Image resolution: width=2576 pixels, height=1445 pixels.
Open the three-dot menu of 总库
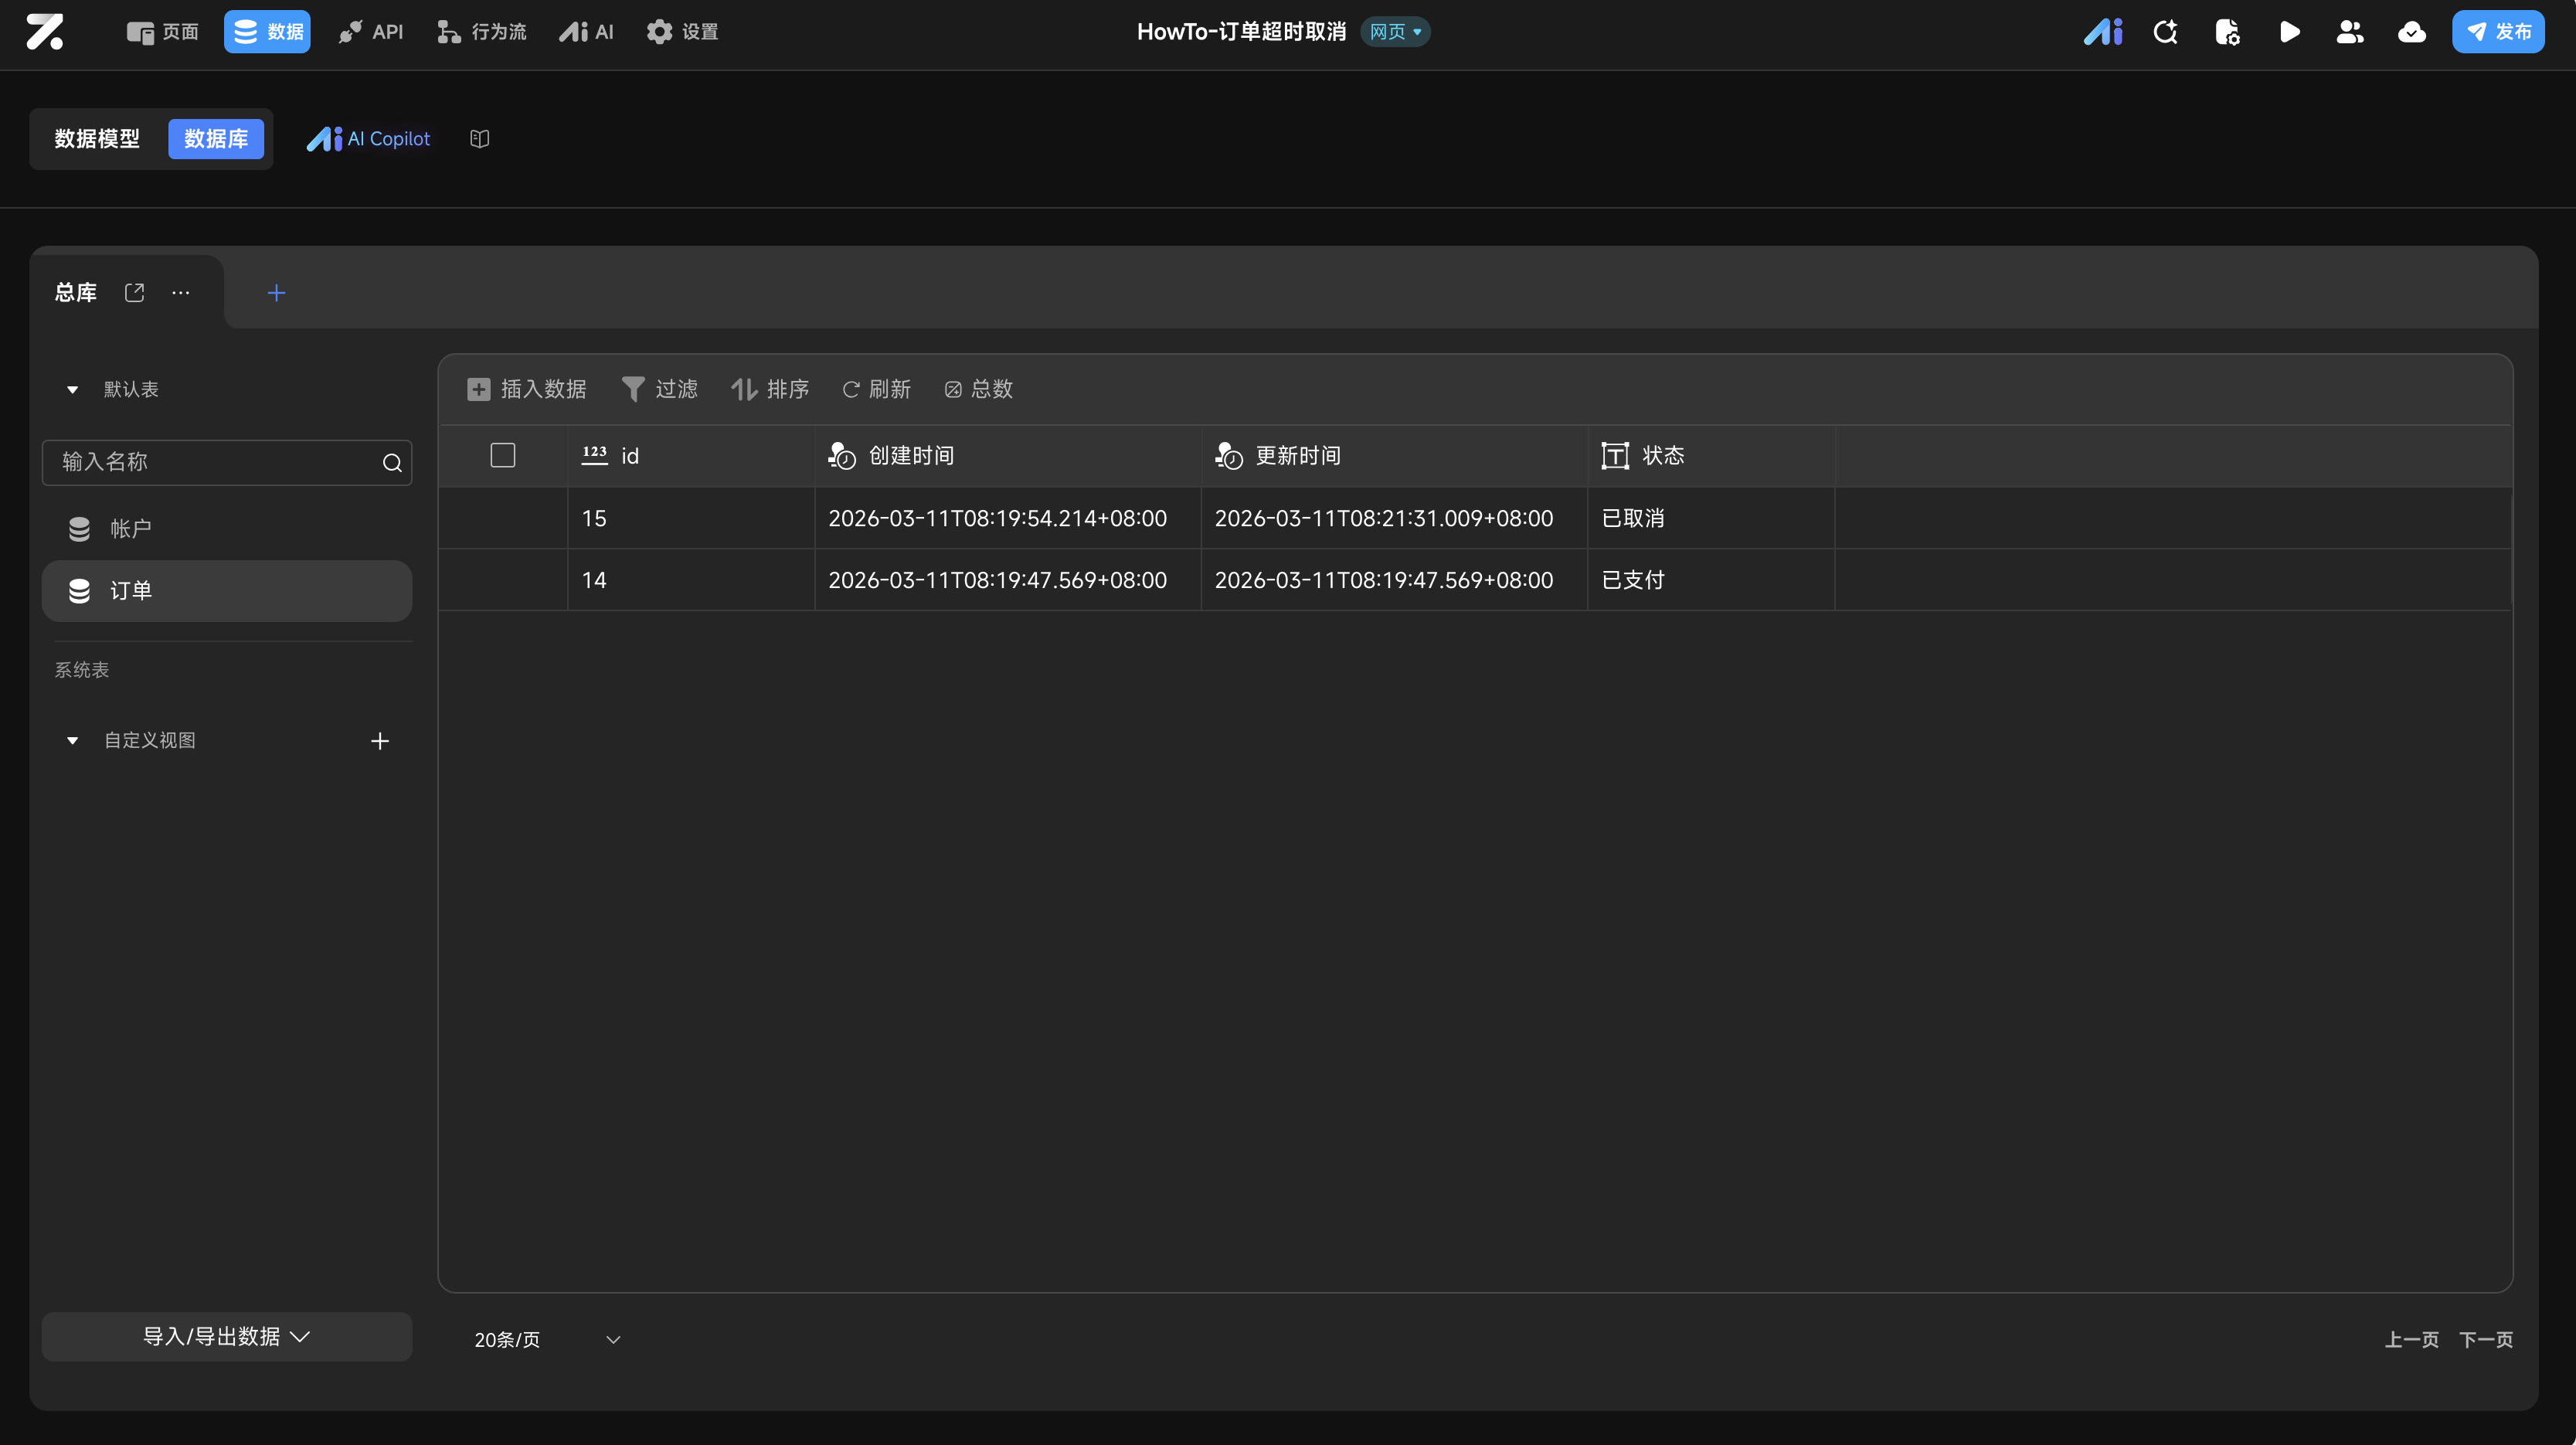(181, 292)
